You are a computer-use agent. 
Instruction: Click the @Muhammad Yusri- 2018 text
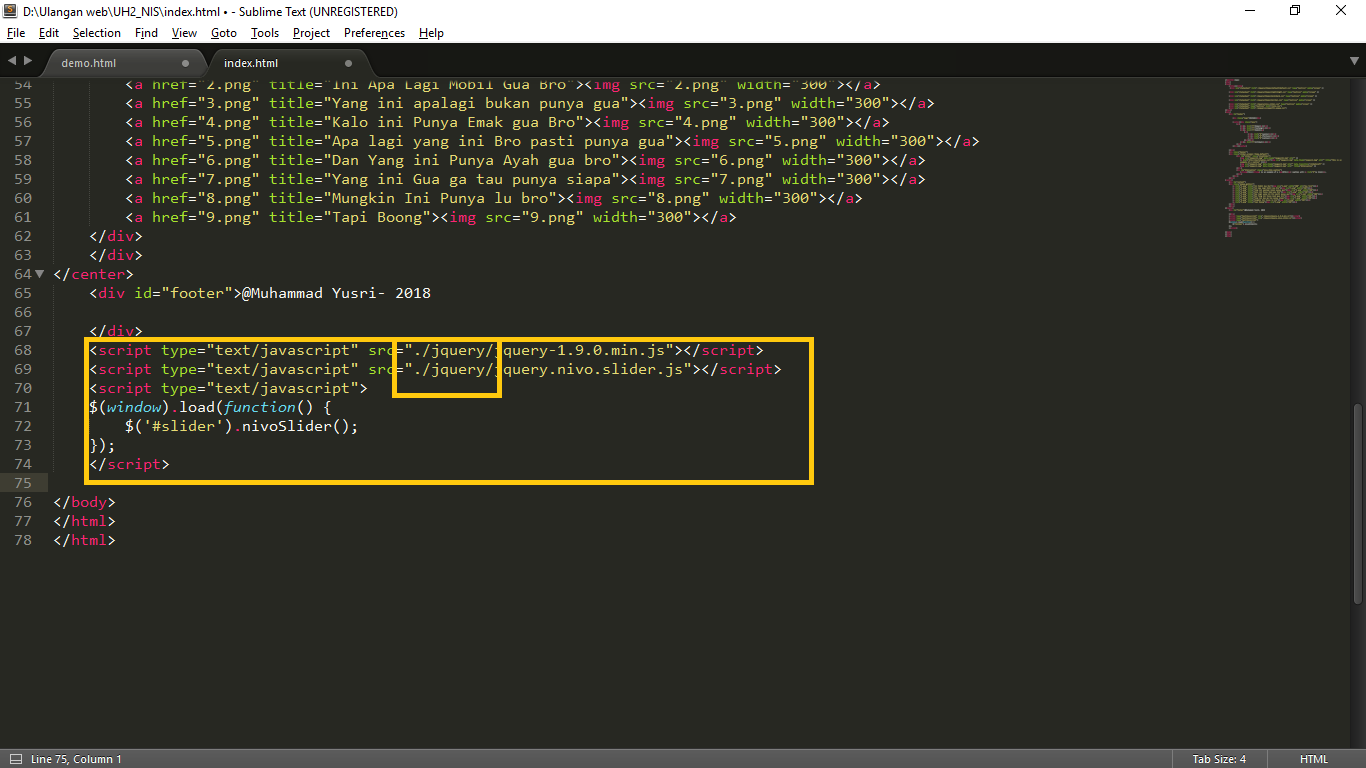pyautogui.click(x=337, y=293)
